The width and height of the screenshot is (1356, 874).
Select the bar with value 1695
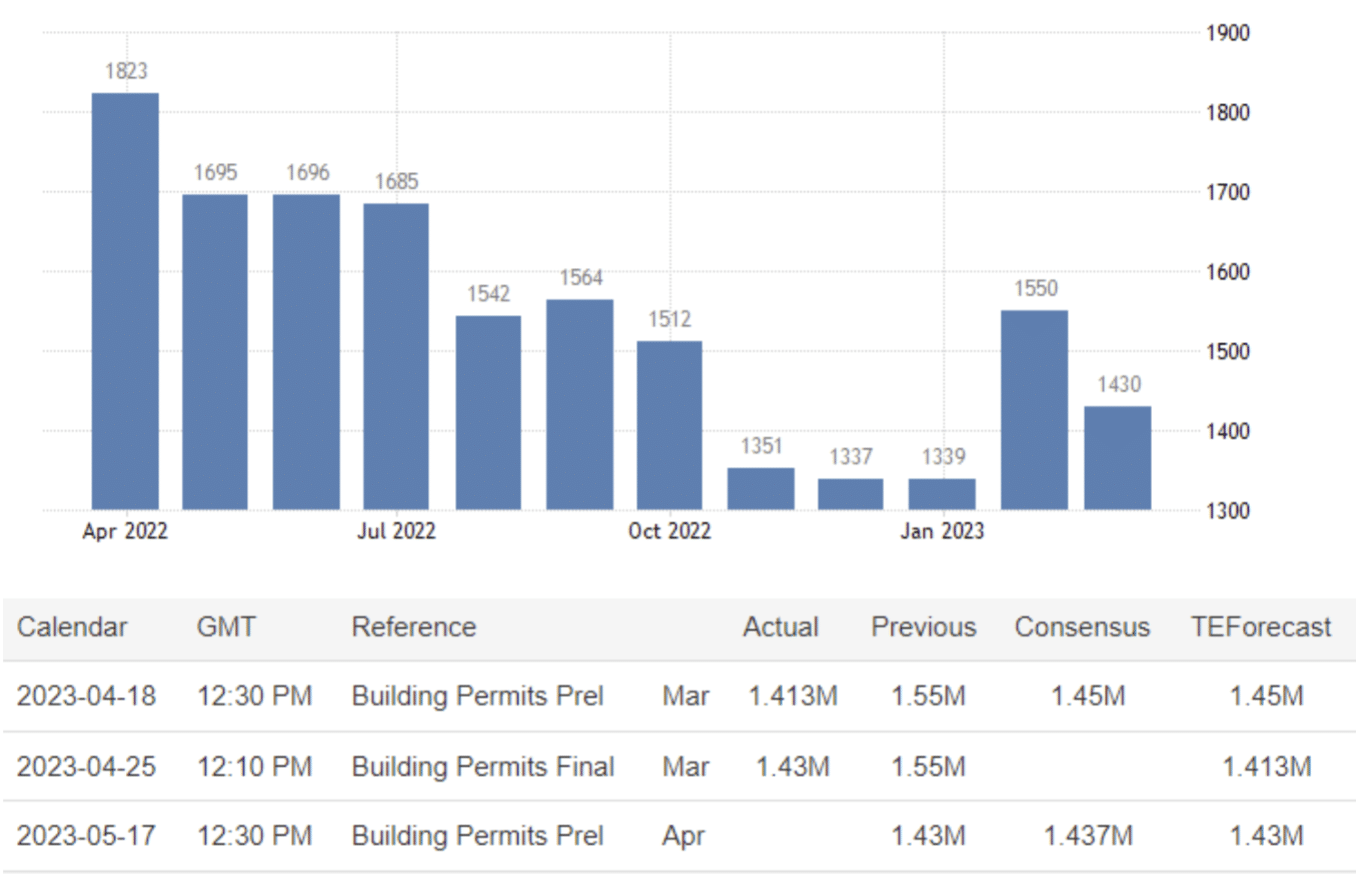point(215,351)
